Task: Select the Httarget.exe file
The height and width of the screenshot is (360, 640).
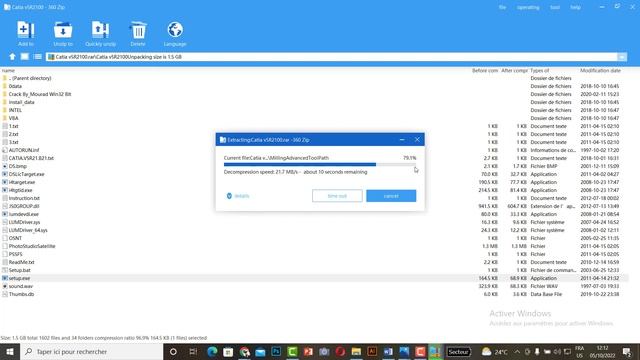Action: tap(19, 182)
